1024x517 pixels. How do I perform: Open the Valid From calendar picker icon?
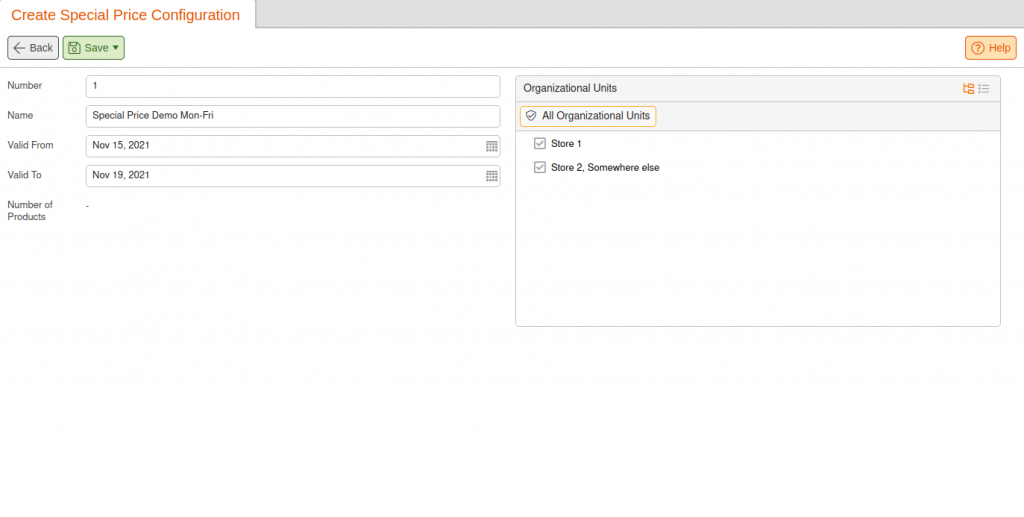coord(492,146)
